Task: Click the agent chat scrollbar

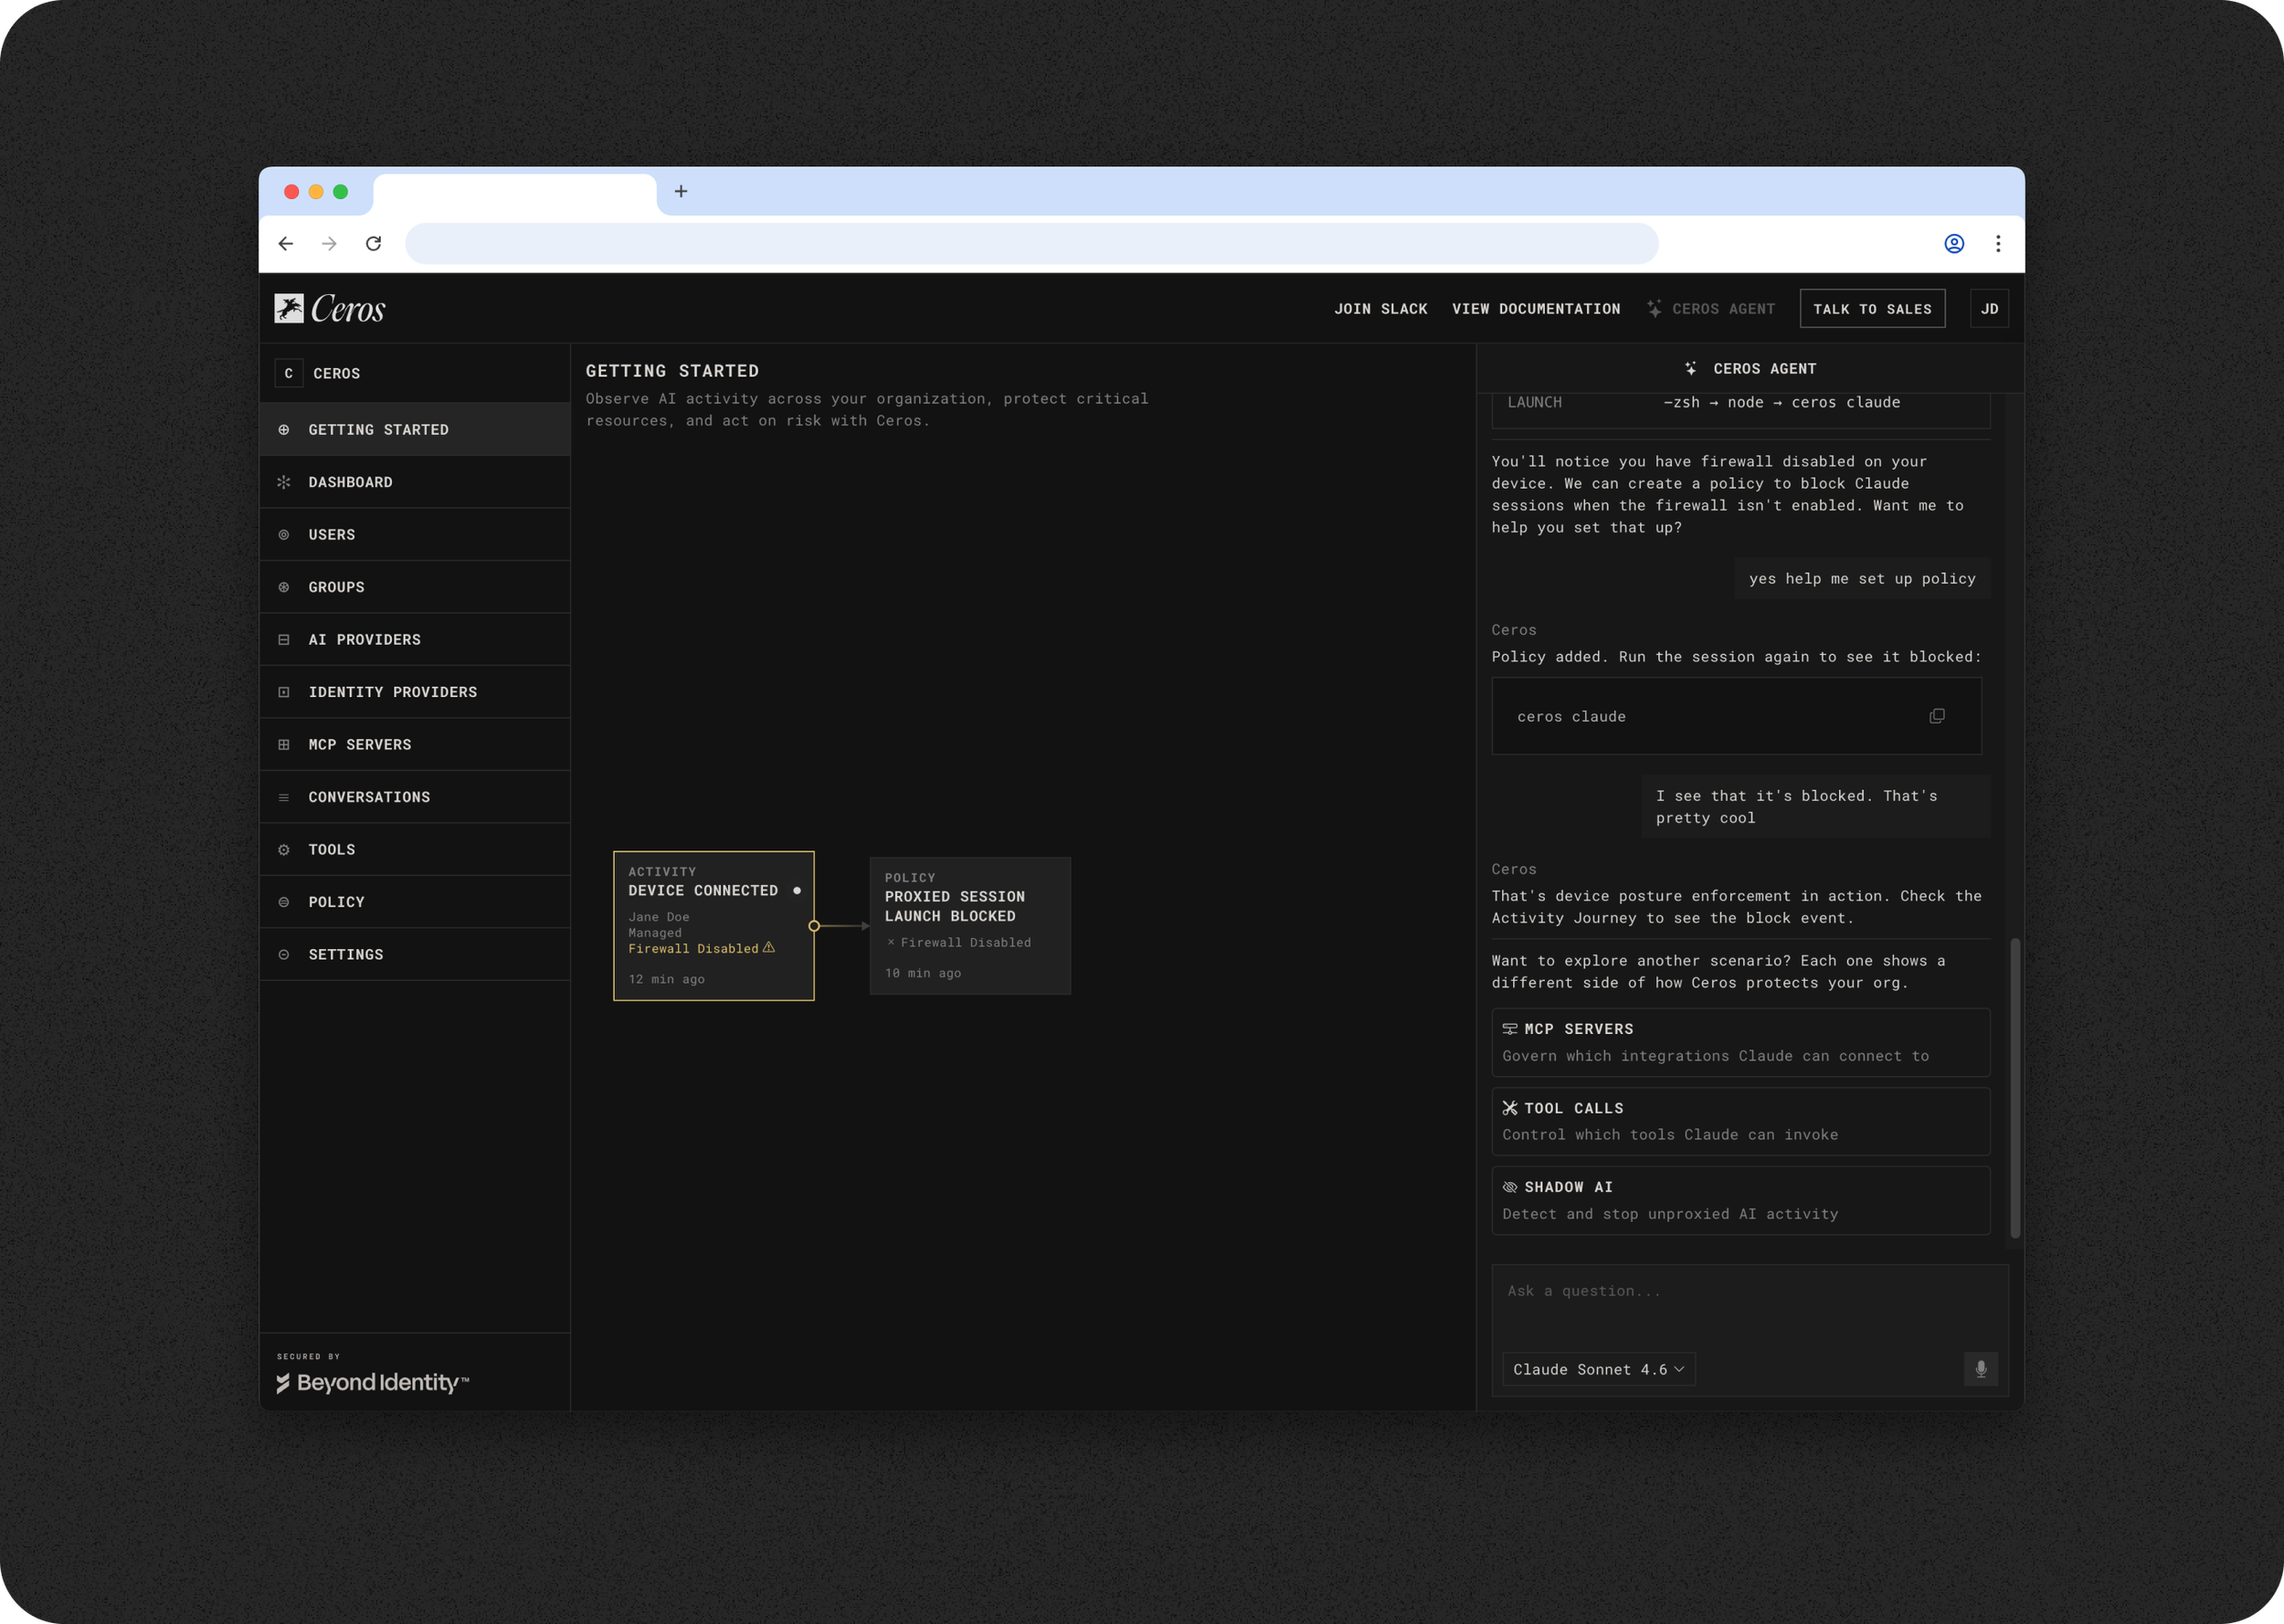Action: coord(2014,1087)
